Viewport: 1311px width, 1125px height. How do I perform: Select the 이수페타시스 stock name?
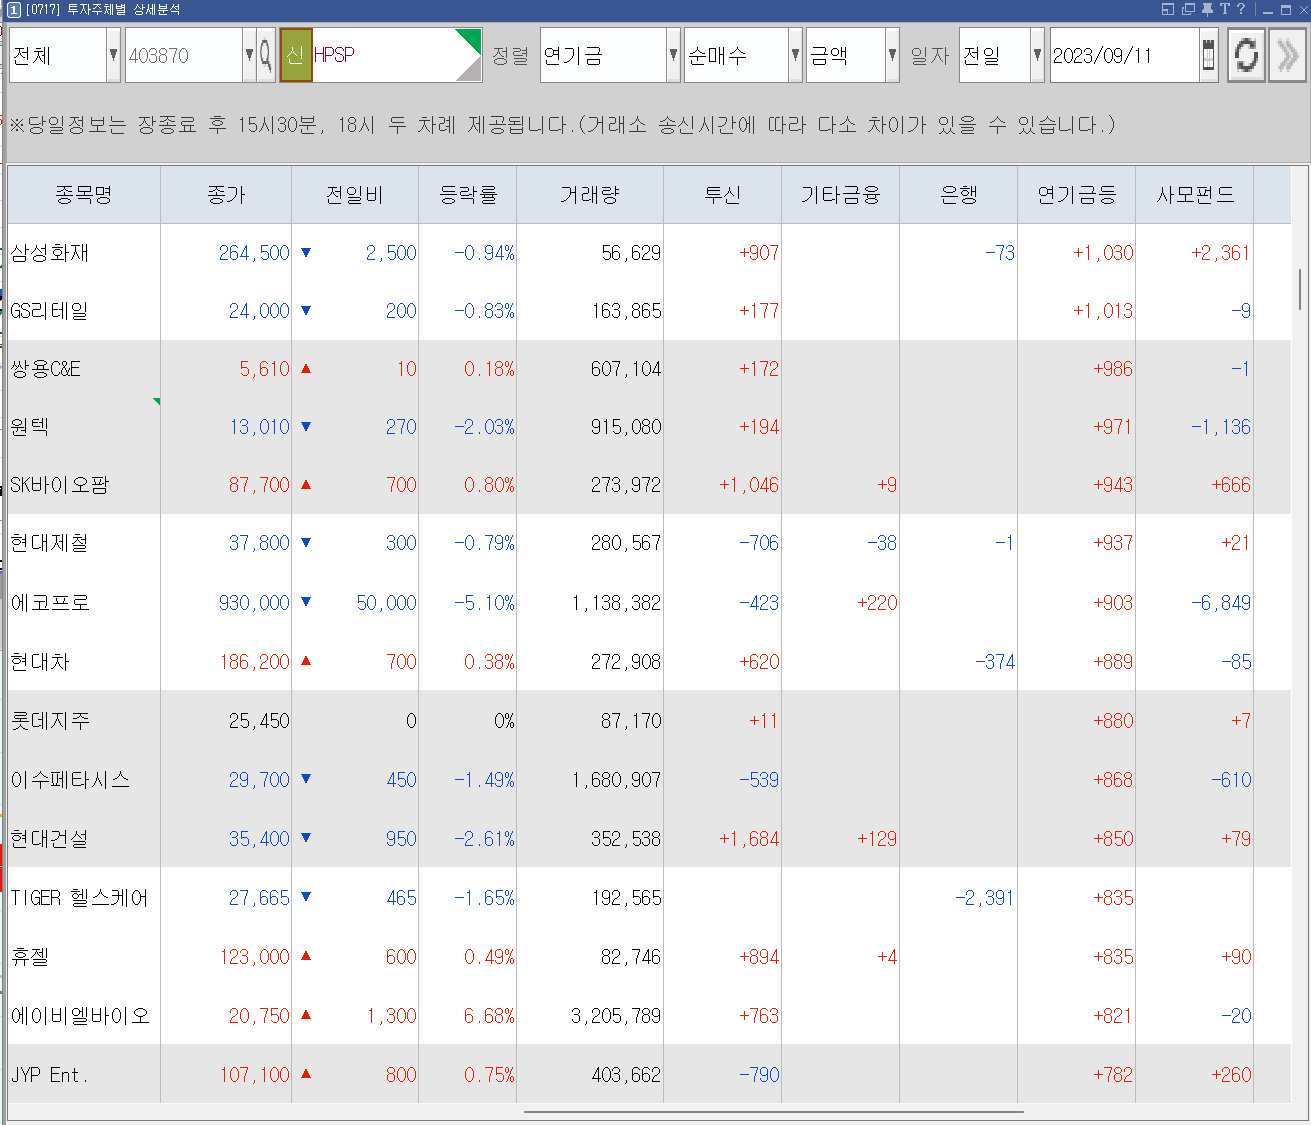(70, 780)
